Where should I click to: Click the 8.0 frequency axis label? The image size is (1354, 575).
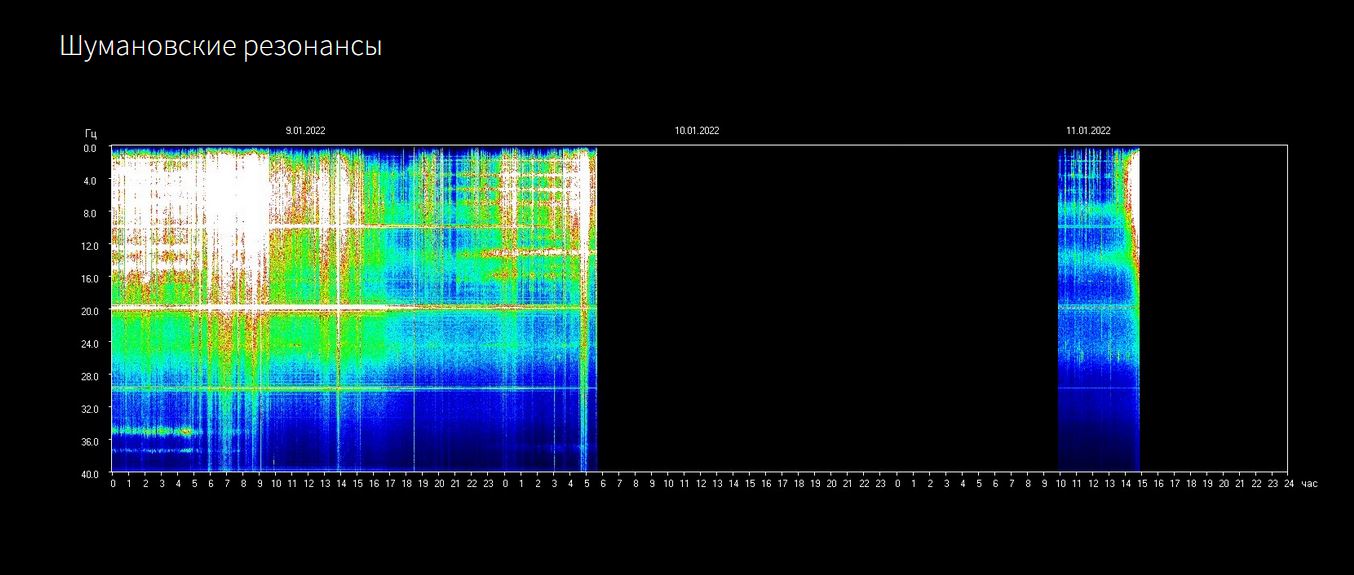(x=90, y=213)
